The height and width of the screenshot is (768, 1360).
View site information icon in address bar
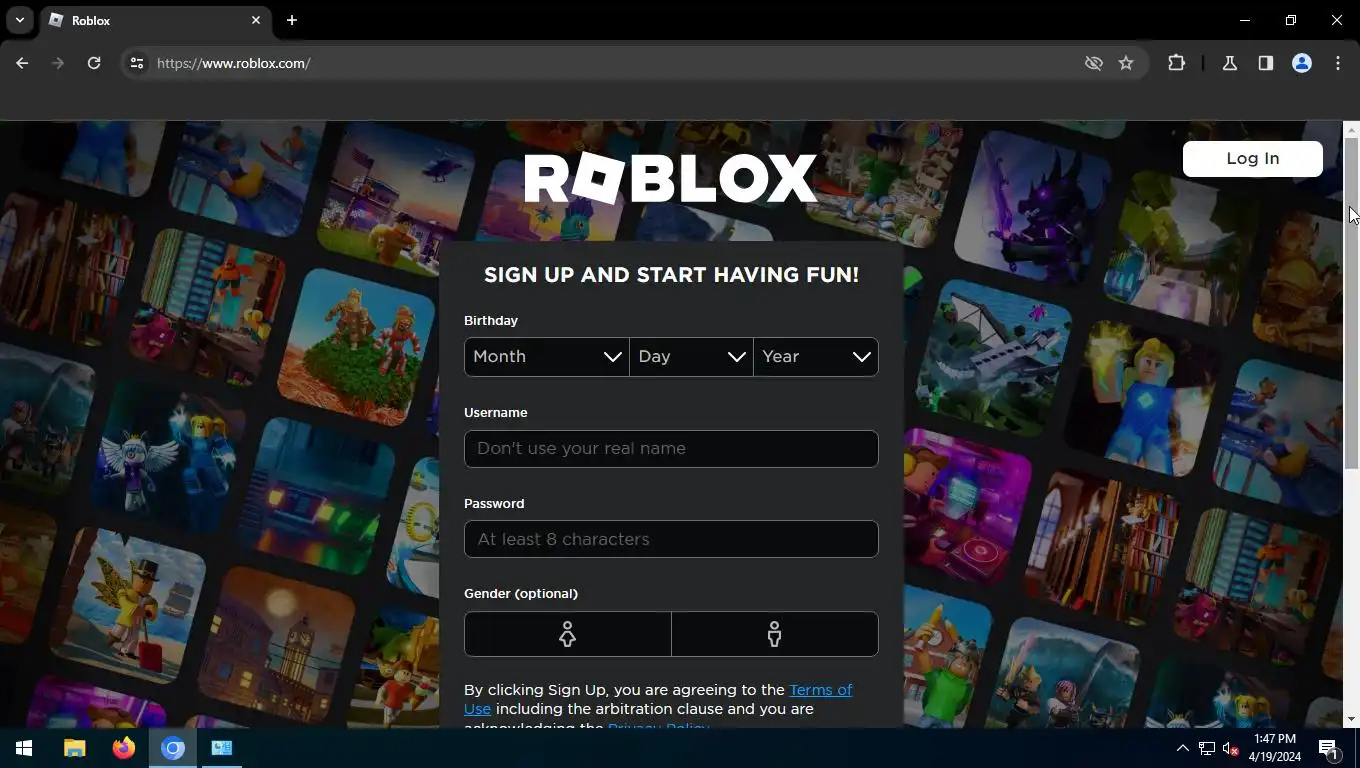click(x=137, y=63)
